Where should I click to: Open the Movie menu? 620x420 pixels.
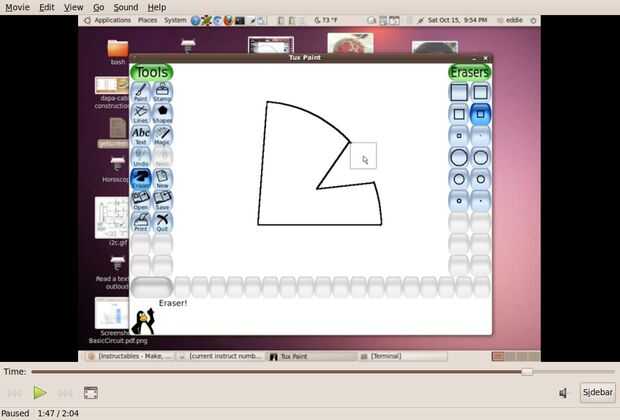17,7
